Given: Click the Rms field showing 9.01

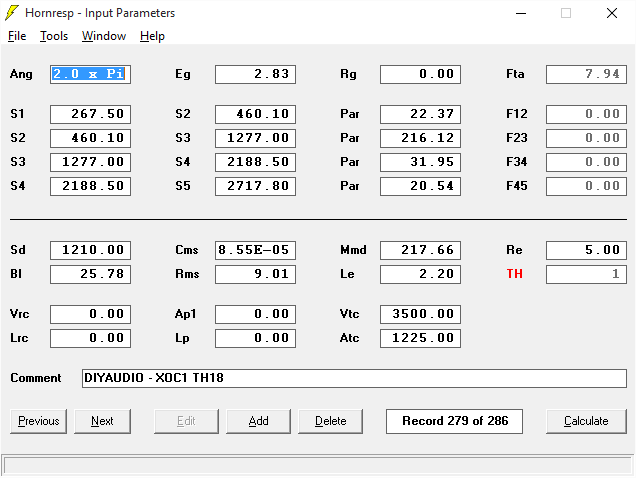Looking at the screenshot, I should coord(256,274).
